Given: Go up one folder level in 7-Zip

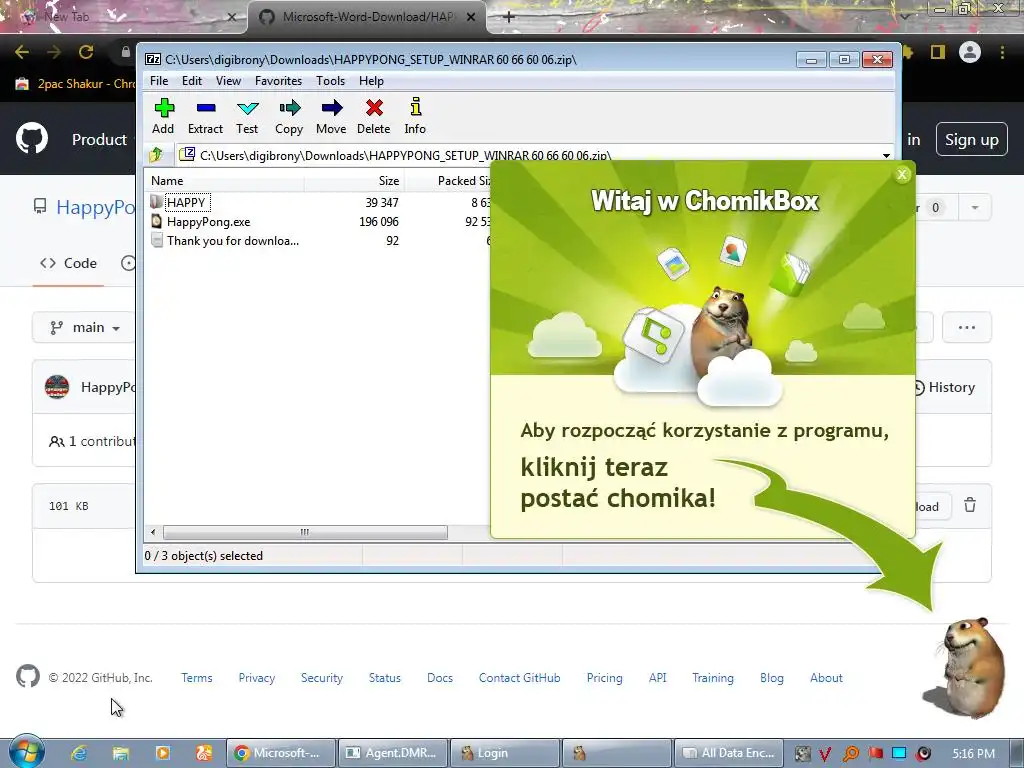Looking at the screenshot, I should (156, 155).
